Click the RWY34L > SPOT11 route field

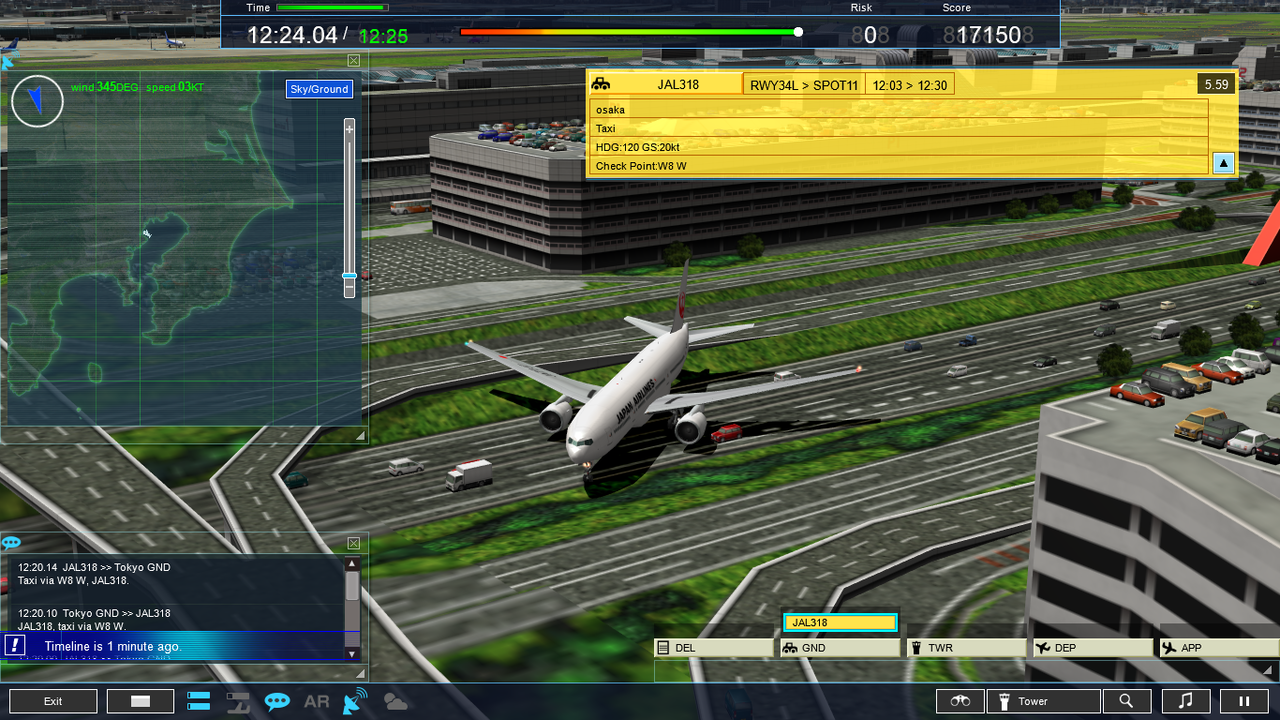[x=804, y=85]
